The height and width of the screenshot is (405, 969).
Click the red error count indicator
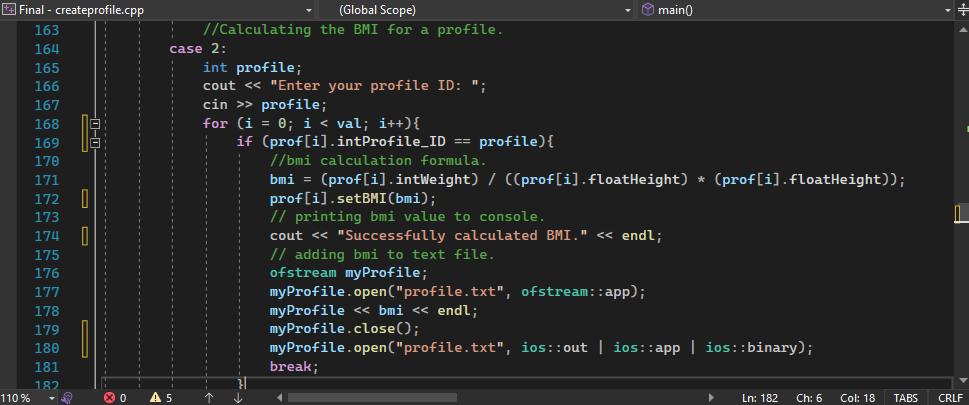pos(115,398)
